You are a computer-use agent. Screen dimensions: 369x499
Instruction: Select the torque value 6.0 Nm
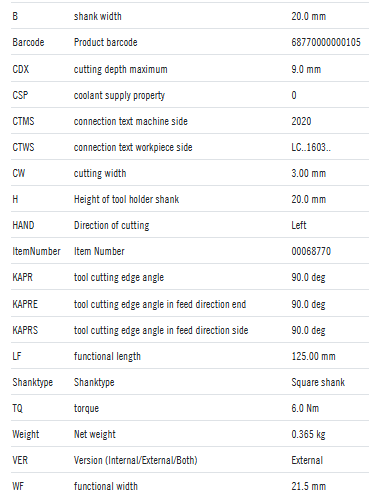305,408
